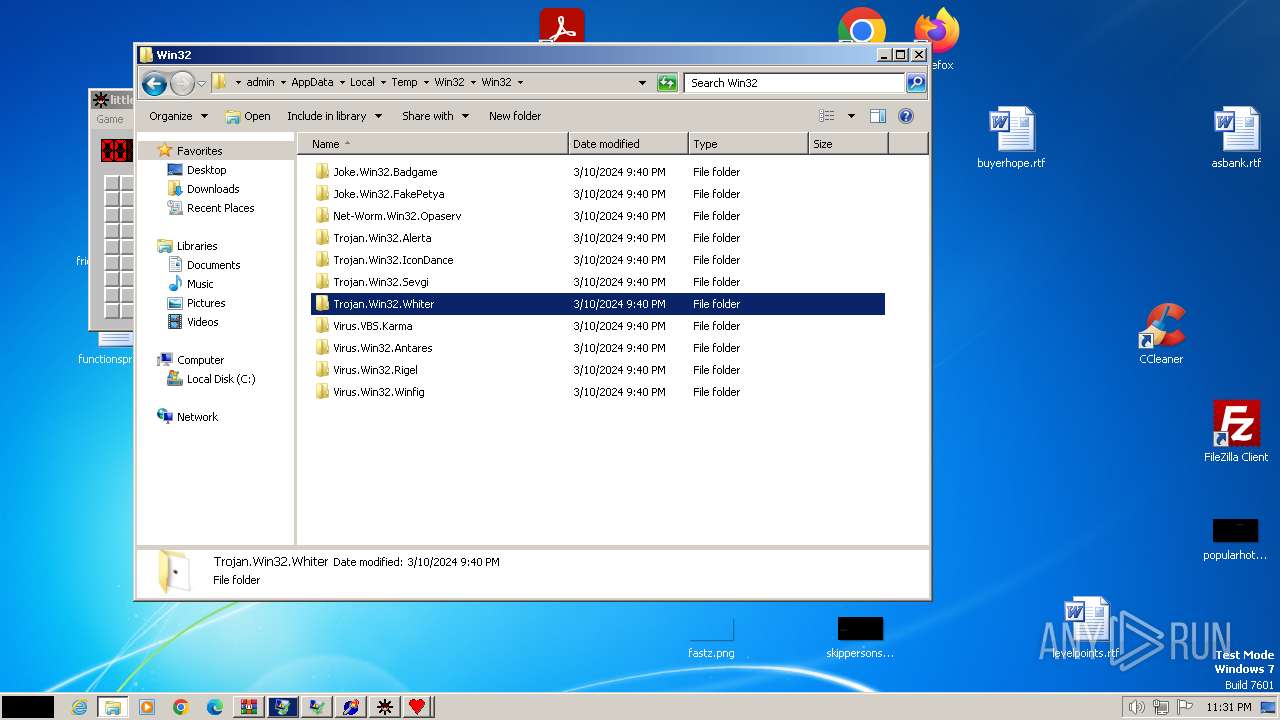Select the Pictures library
Viewport: 1280px width, 720px height.
tap(206, 303)
